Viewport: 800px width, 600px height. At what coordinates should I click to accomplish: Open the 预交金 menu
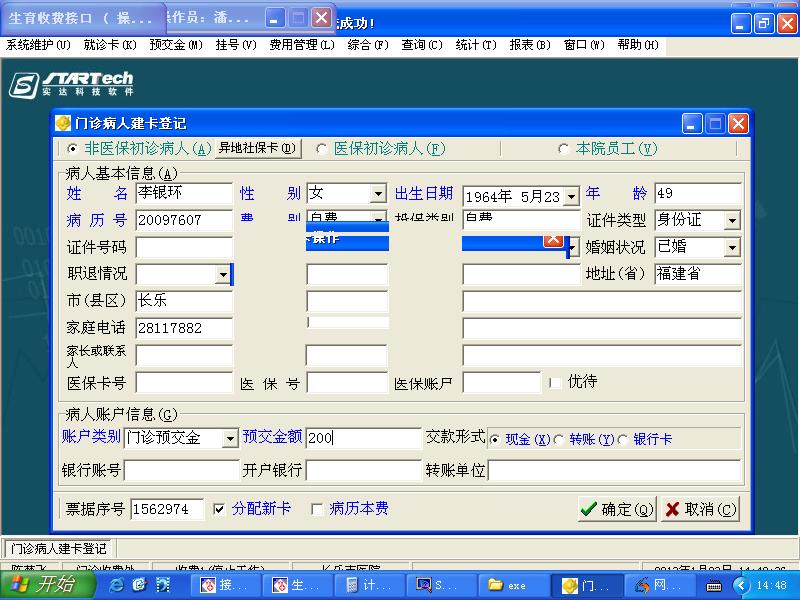coord(176,45)
